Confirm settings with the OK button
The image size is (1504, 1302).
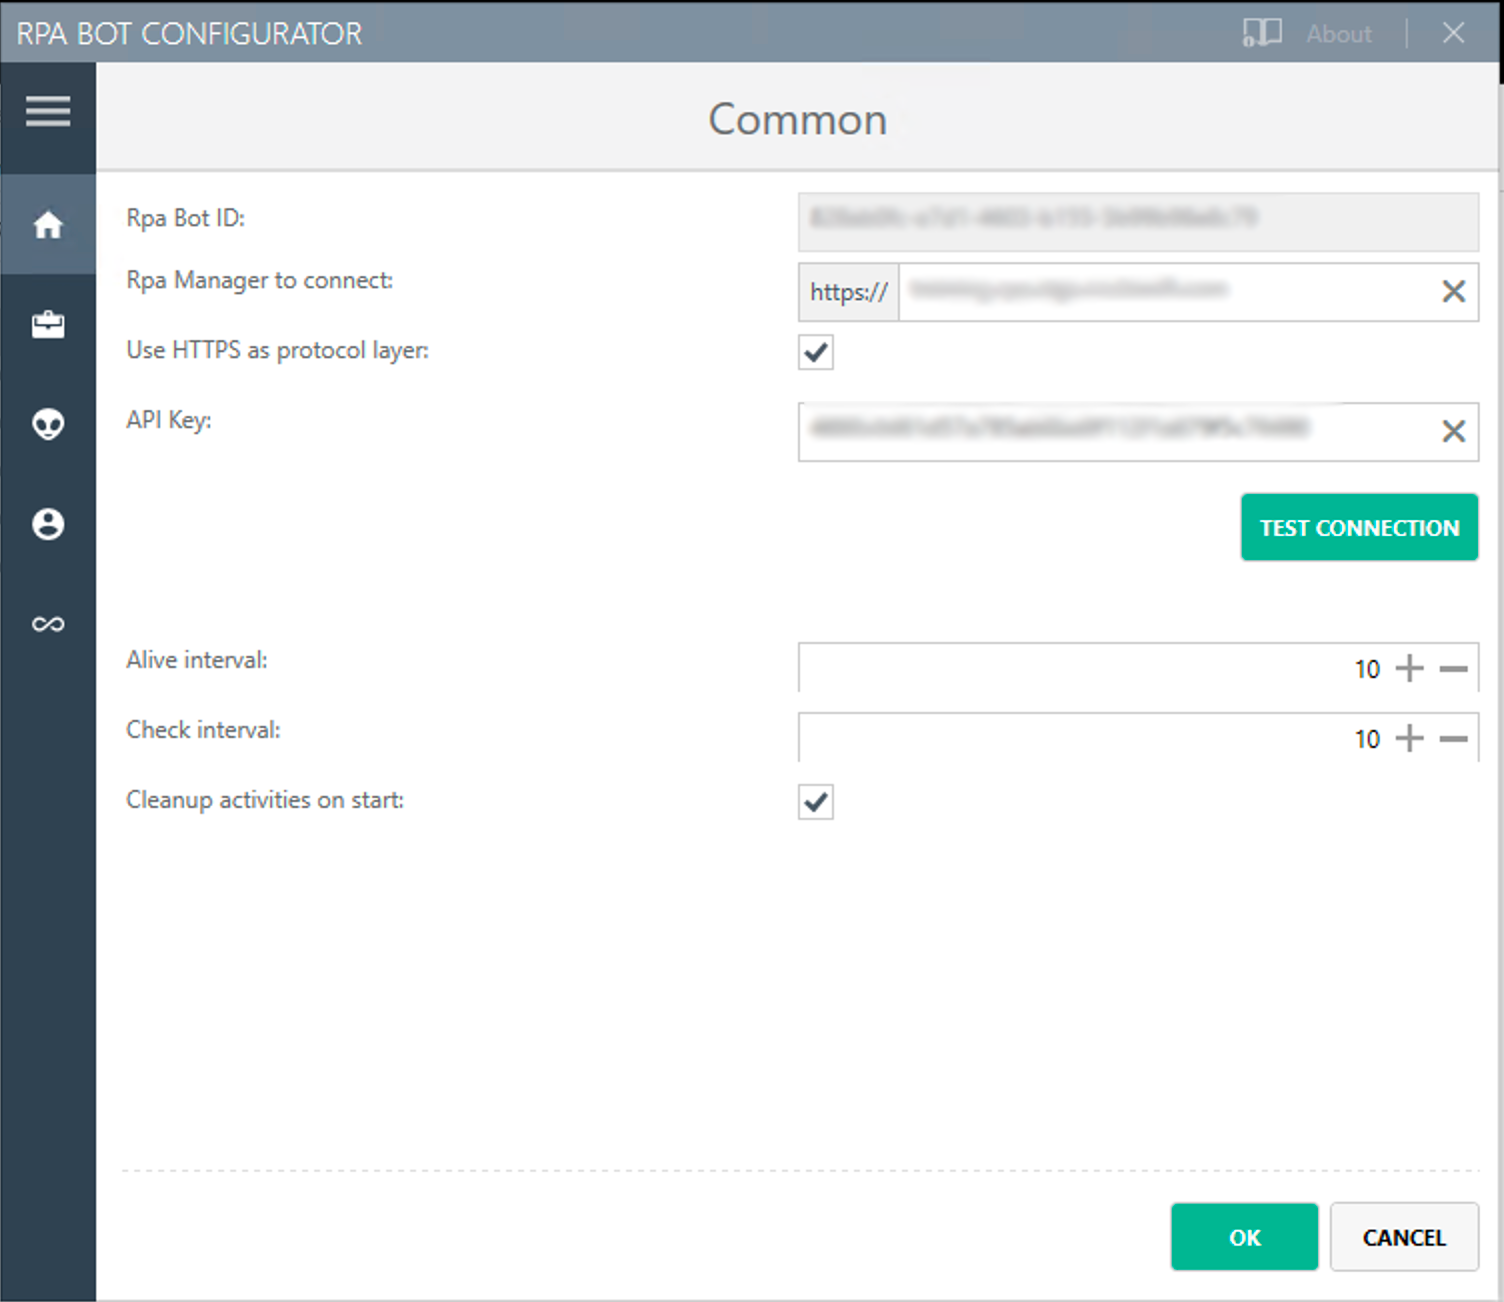[x=1244, y=1237]
